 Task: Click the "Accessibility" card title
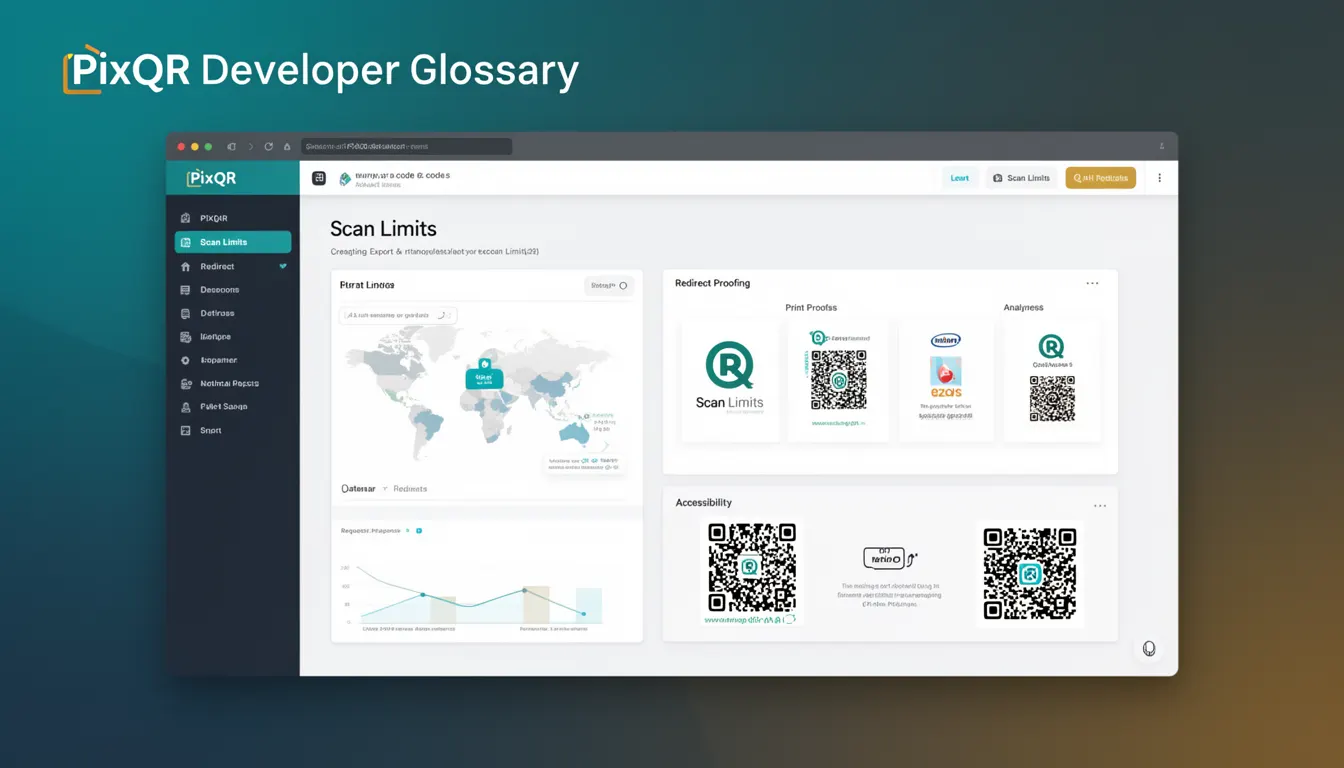[703, 503]
